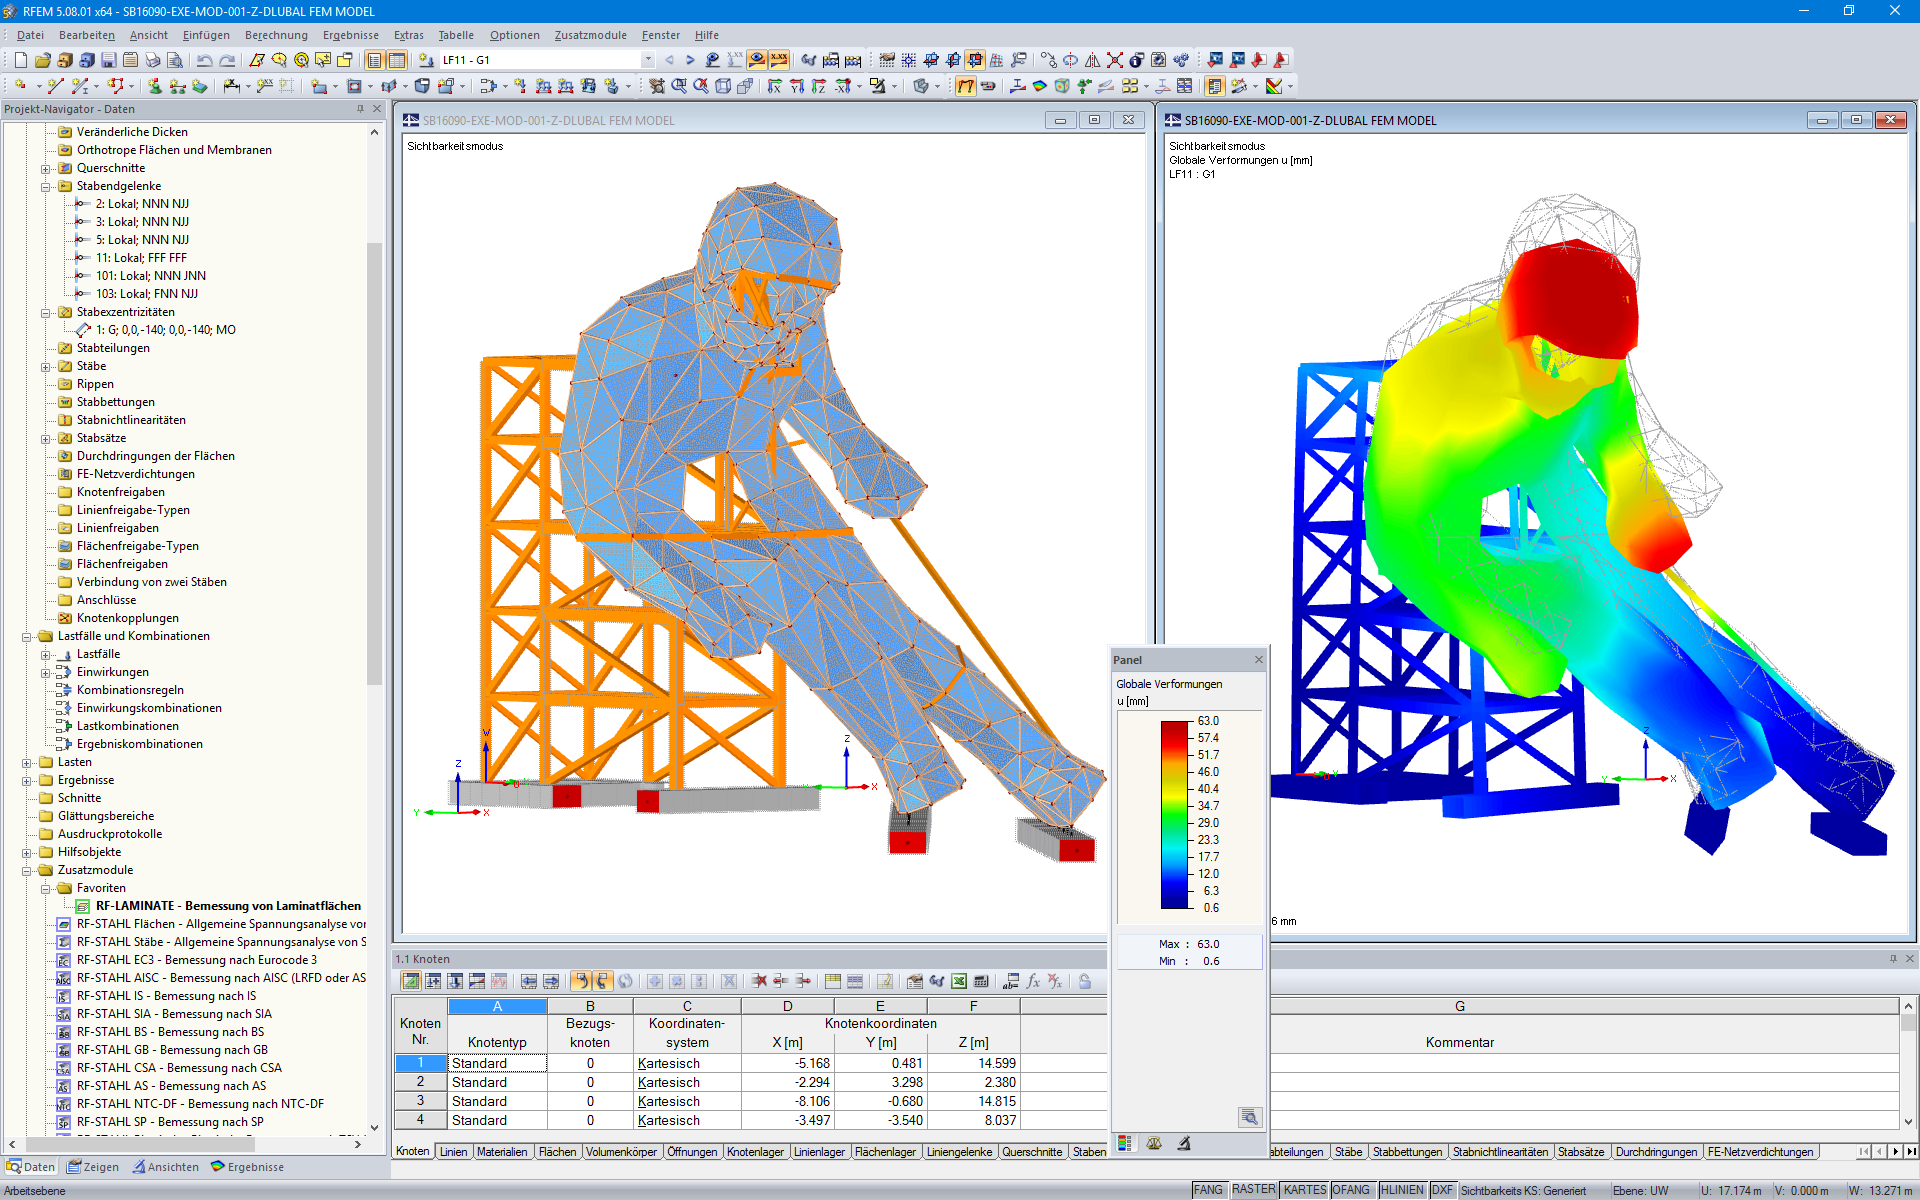
Task: Enable the FANG snap toggle in status bar
Action: click(1208, 1190)
